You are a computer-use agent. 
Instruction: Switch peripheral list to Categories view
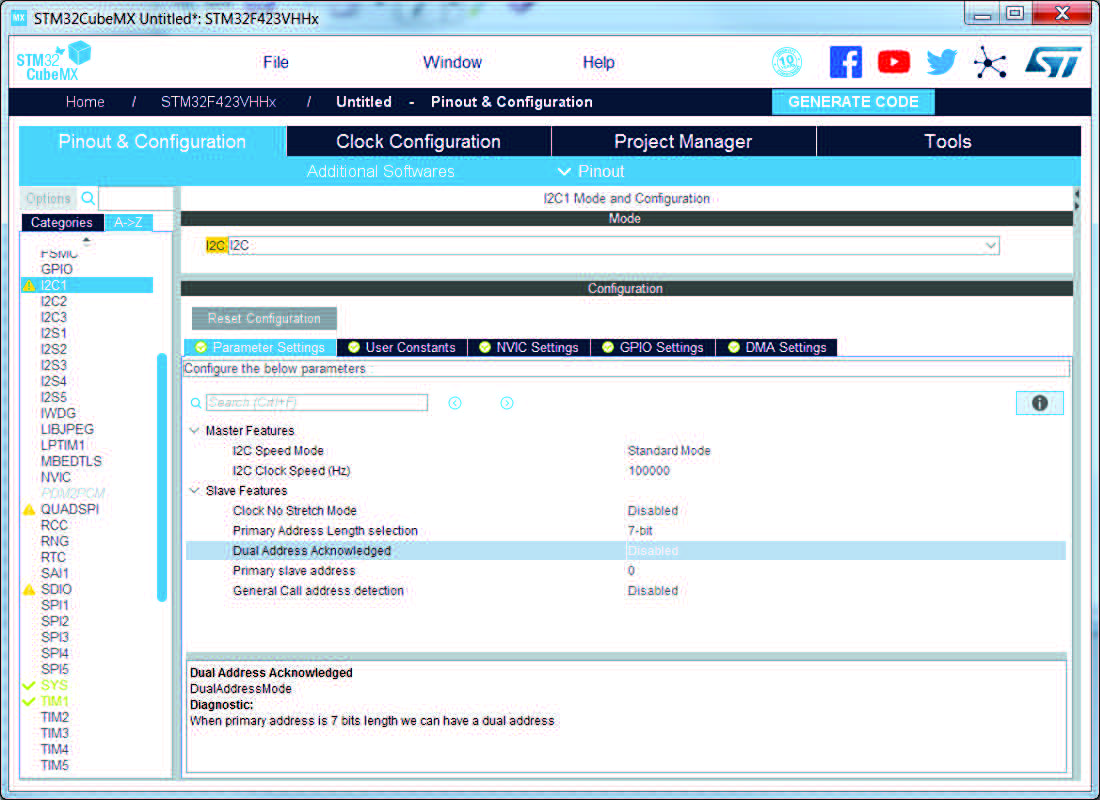click(62, 222)
